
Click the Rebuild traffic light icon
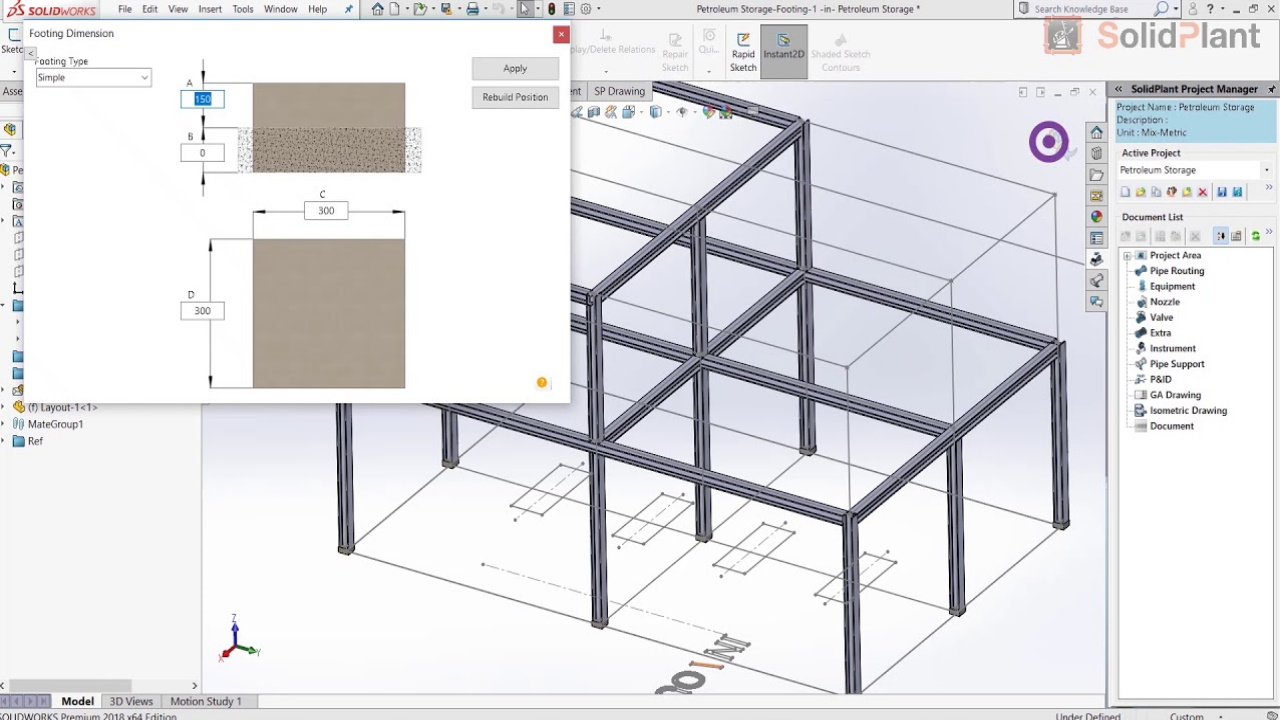(x=551, y=9)
